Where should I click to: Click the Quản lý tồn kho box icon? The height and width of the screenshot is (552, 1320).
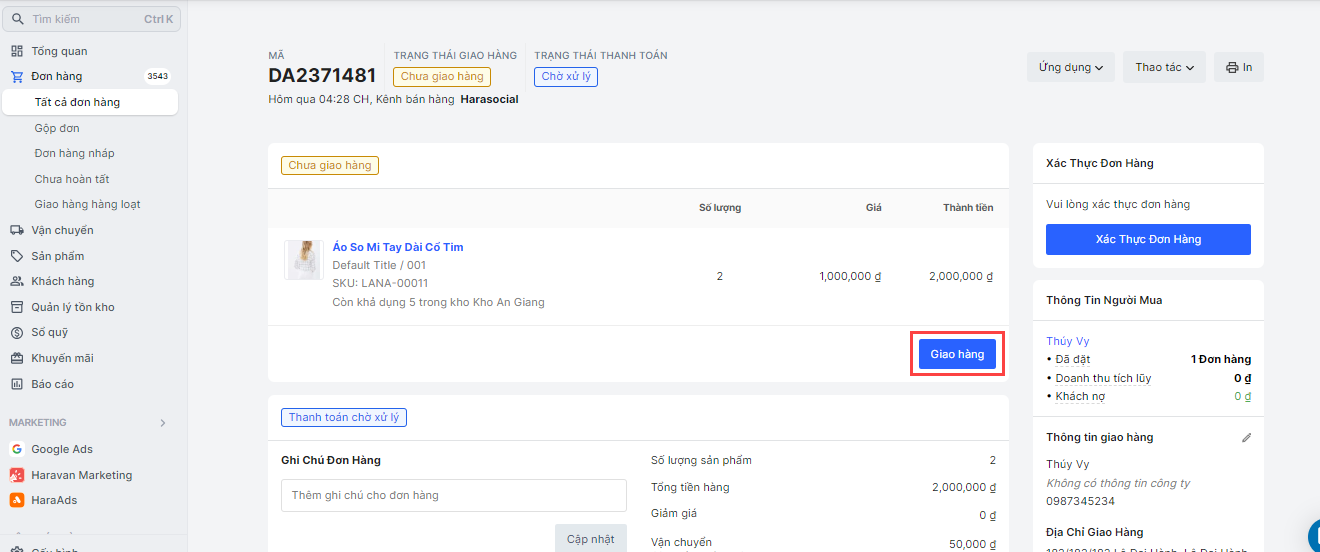click(17, 307)
